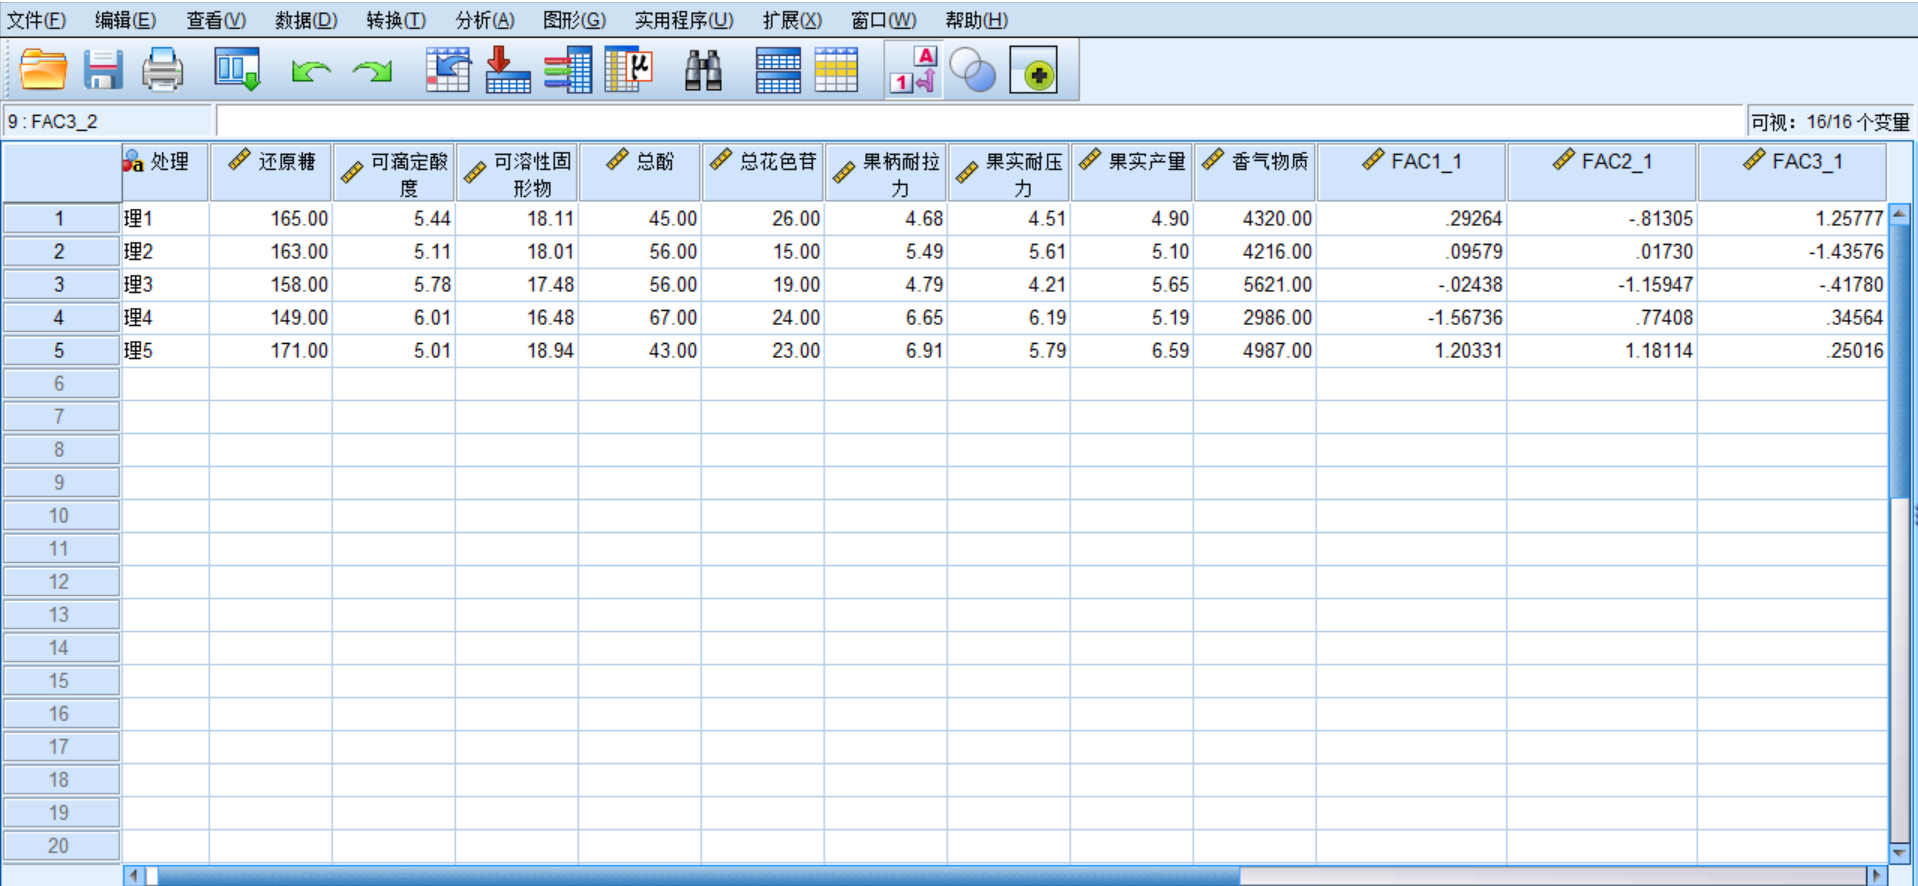Viewport: 1918px width, 886px height.
Task: Click the vertical scrollbar down arrow
Action: [x=1899, y=853]
